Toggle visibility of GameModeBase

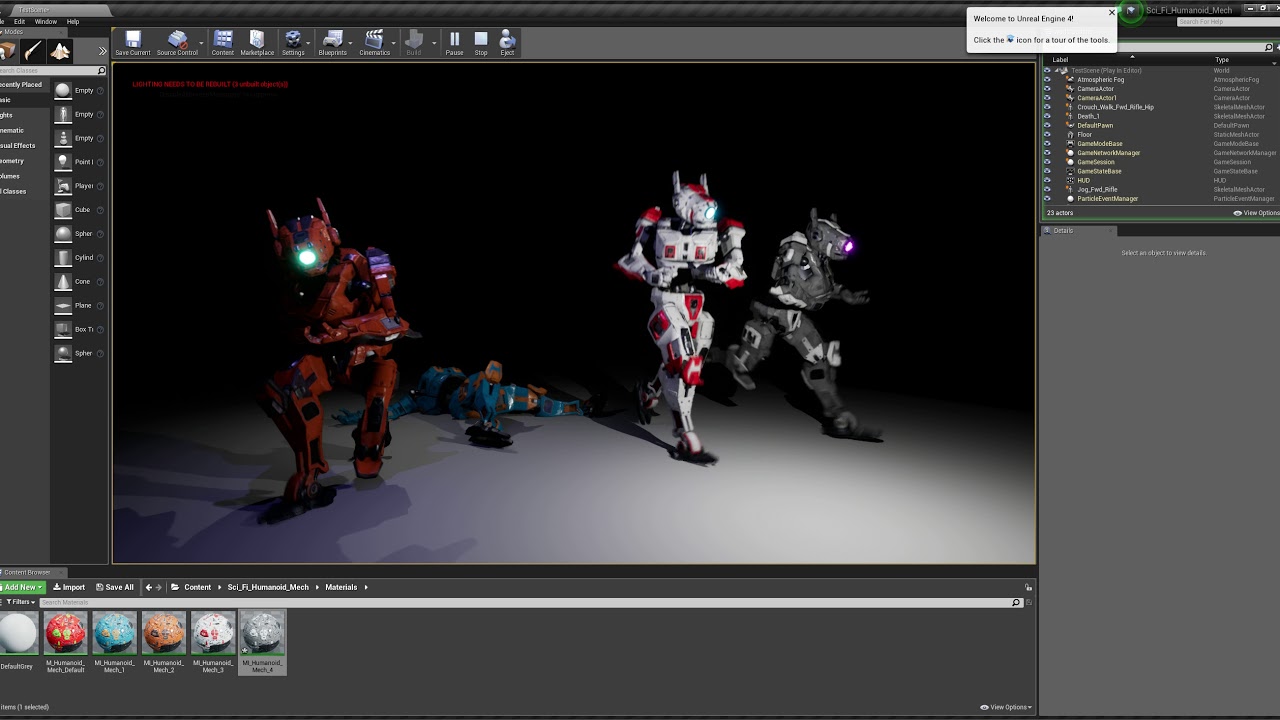point(1047,144)
